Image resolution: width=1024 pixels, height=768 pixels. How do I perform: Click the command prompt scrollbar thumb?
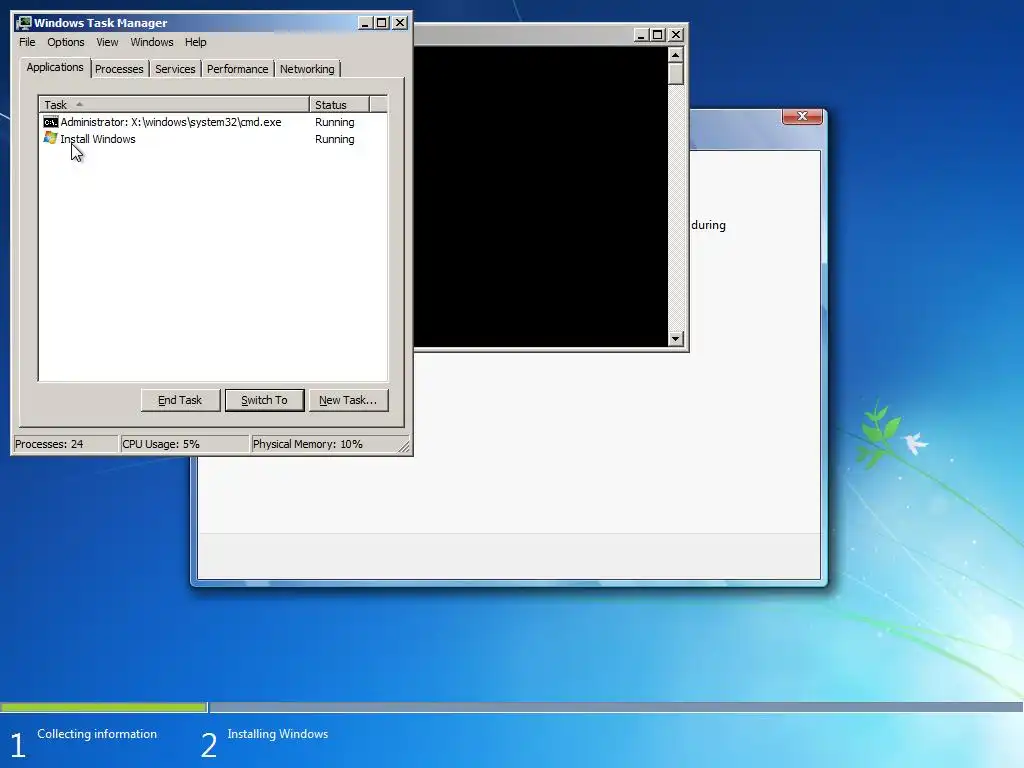point(675,74)
